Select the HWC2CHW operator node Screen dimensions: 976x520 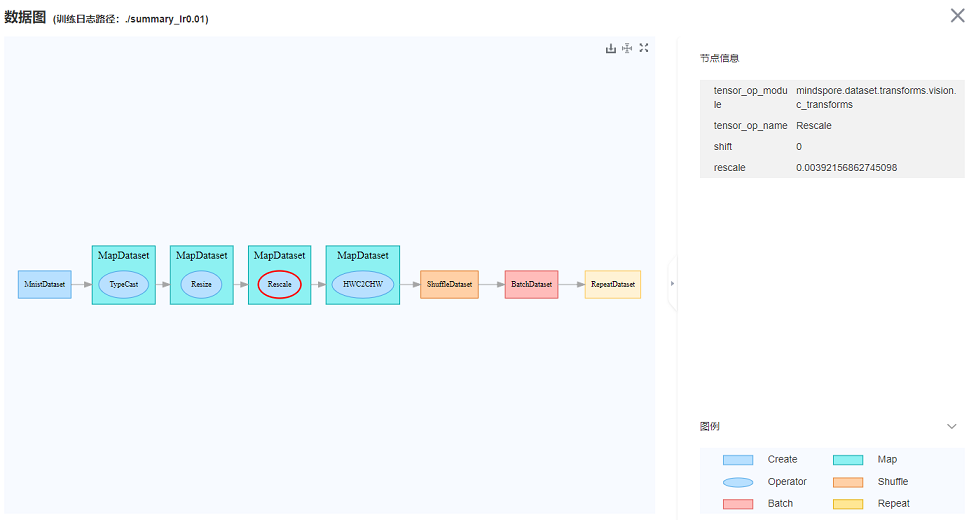point(362,284)
